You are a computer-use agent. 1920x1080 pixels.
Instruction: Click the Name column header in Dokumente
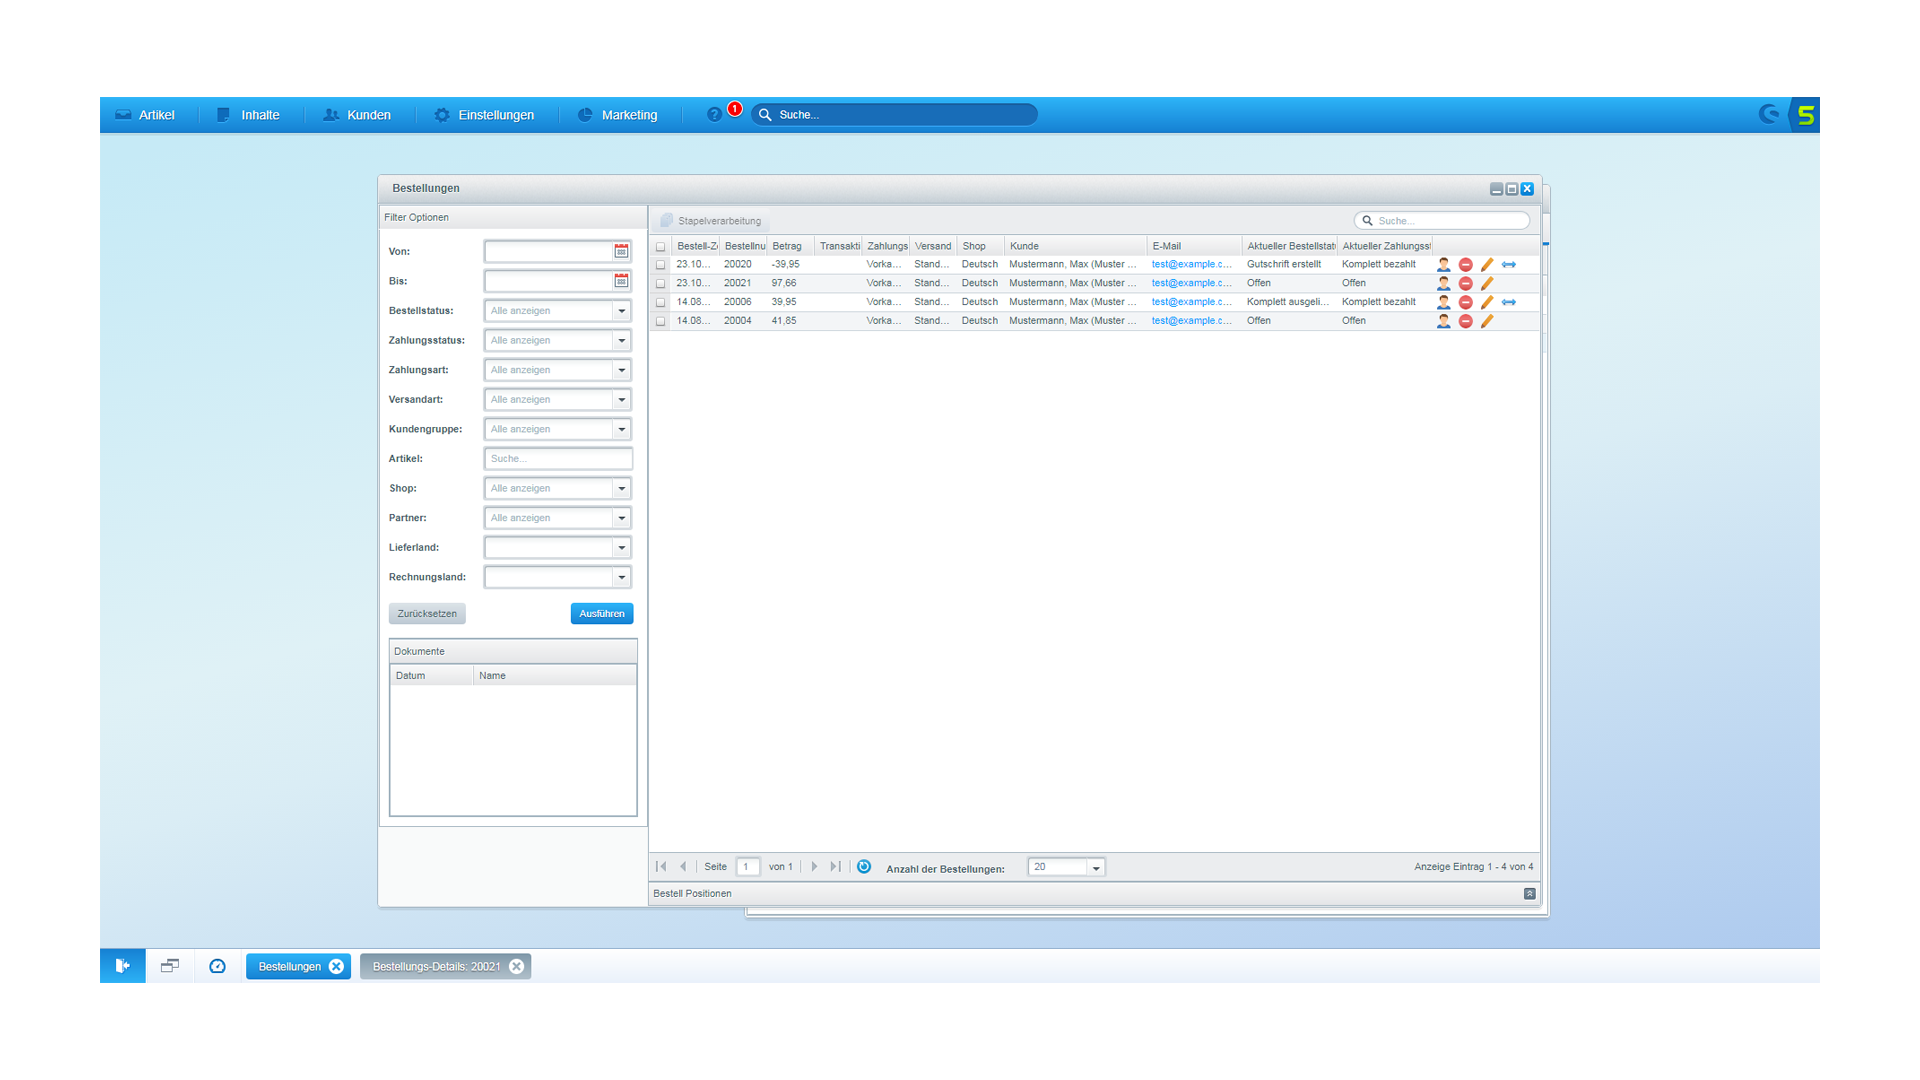pyautogui.click(x=554, y=676)
